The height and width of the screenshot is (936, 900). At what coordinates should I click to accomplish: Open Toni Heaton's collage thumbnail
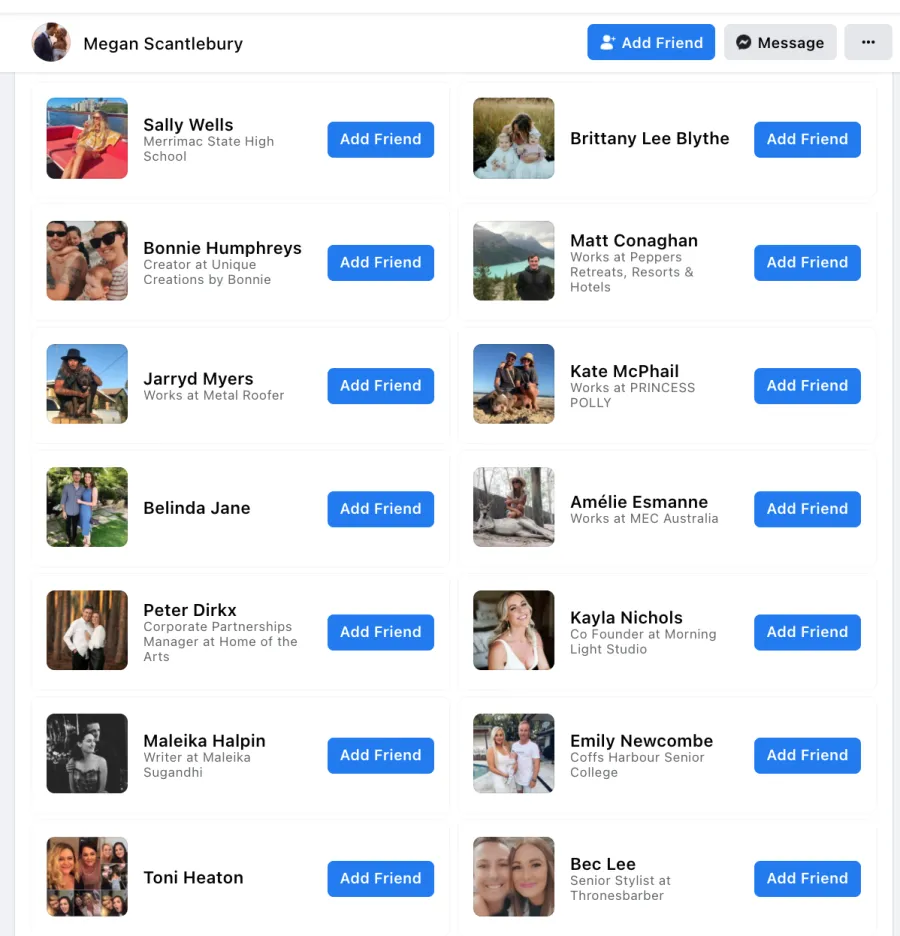87,876
